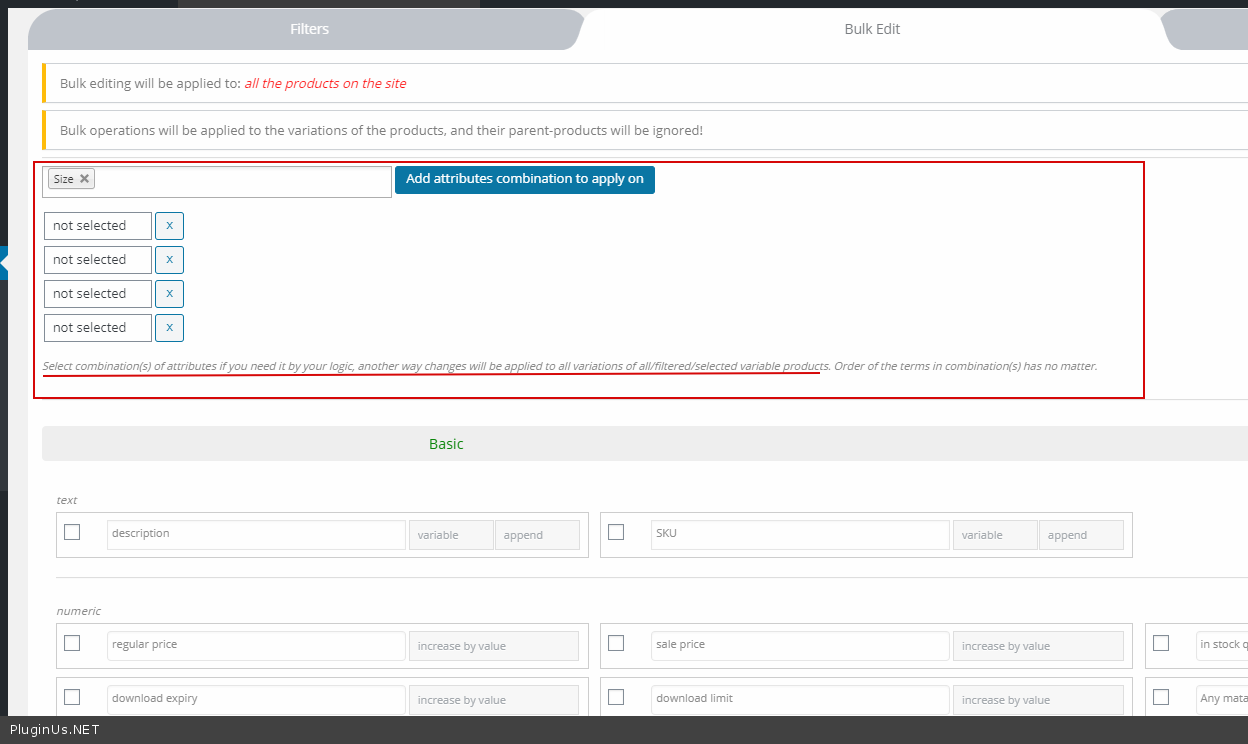1248x744 pixels.
Task: Remove the Size attribute tag
Action: (x=85, y=179)
